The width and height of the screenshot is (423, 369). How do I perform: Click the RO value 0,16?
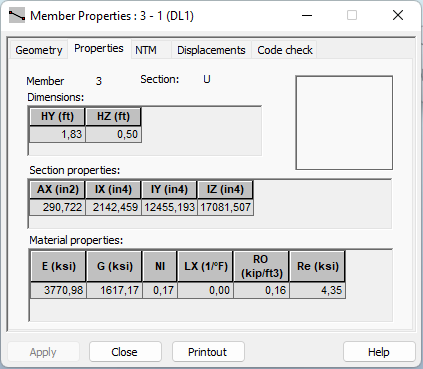(x=262, y=290)
